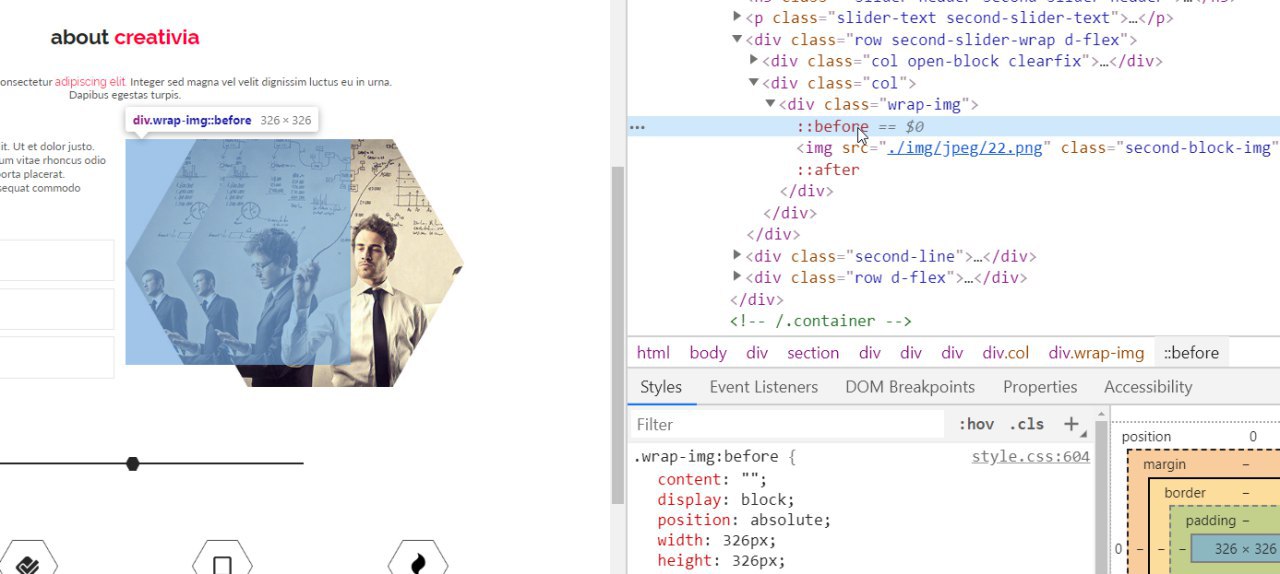Collapse the row second-slider-wrap d-flex div
1280x574 pixels.
(x=737, y=39)
